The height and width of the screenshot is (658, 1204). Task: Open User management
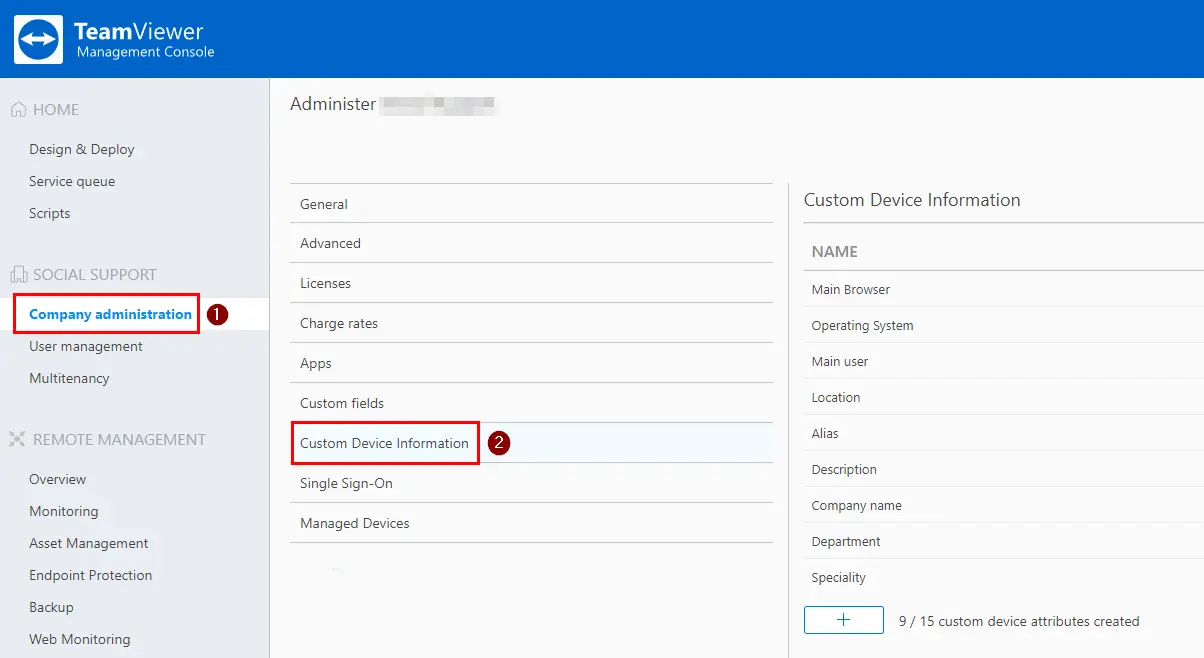86,346
